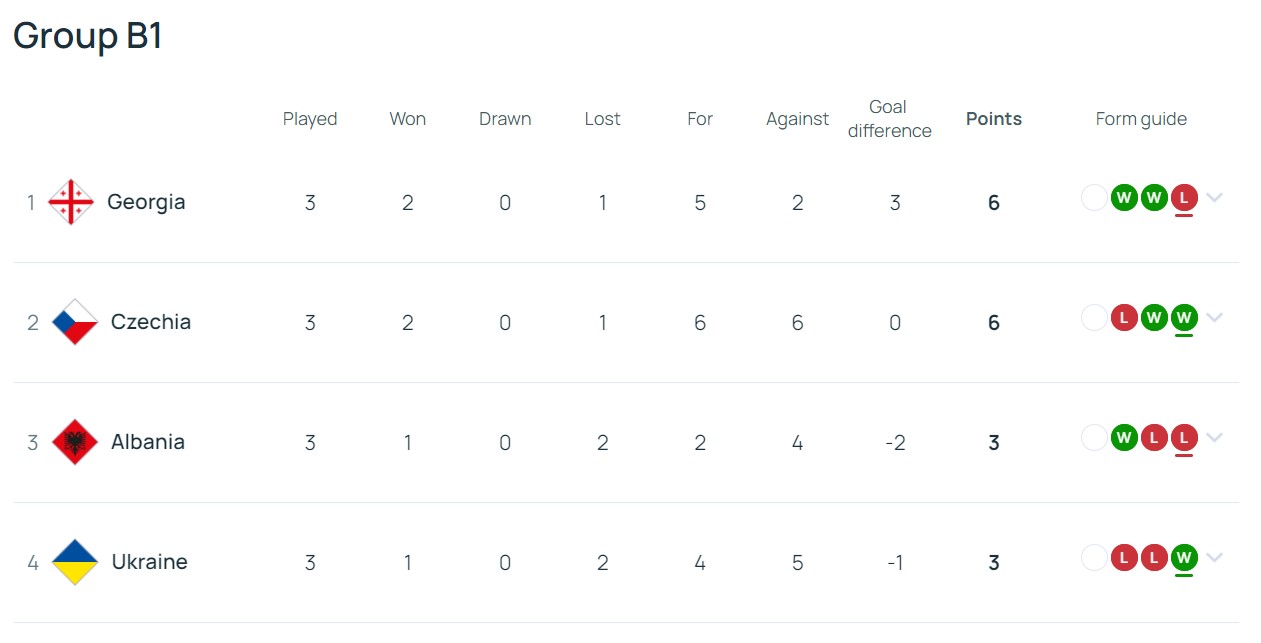Click Czechia's red loss form badge

tap(1124, 318)
